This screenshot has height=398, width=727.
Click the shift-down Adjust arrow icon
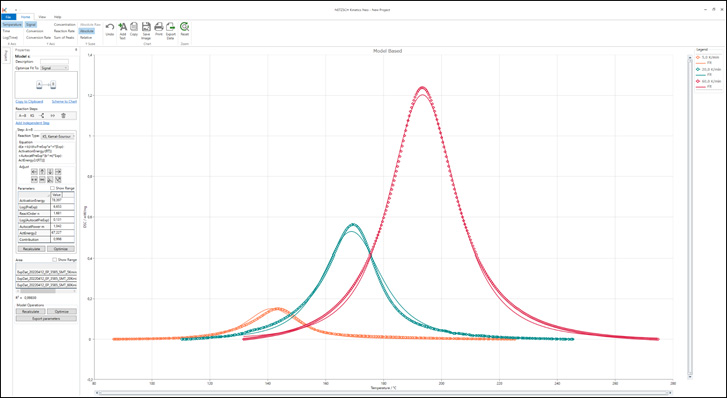50,172
